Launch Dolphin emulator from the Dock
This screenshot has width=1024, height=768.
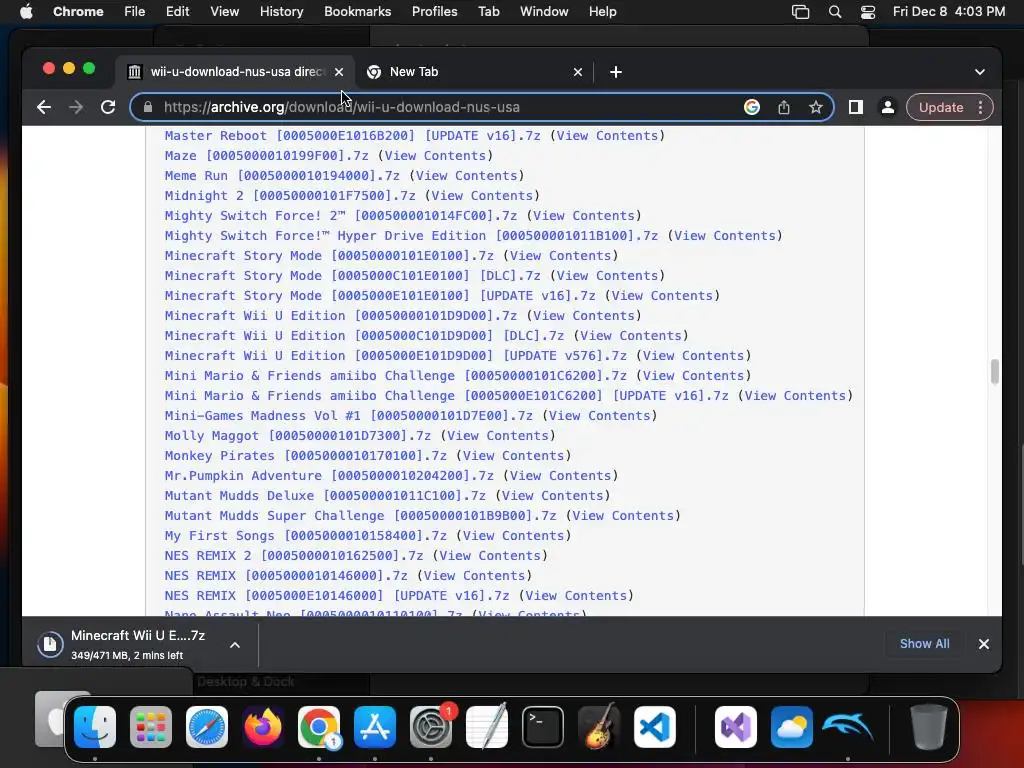click(x=848, y=727)
